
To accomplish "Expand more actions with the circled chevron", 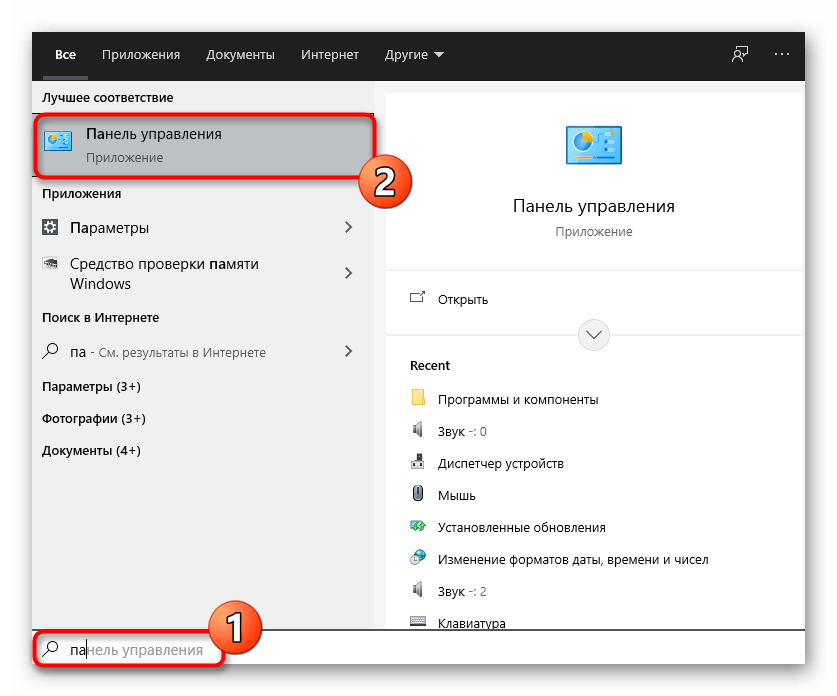I will pyautogui.click(x=594, y=333).
